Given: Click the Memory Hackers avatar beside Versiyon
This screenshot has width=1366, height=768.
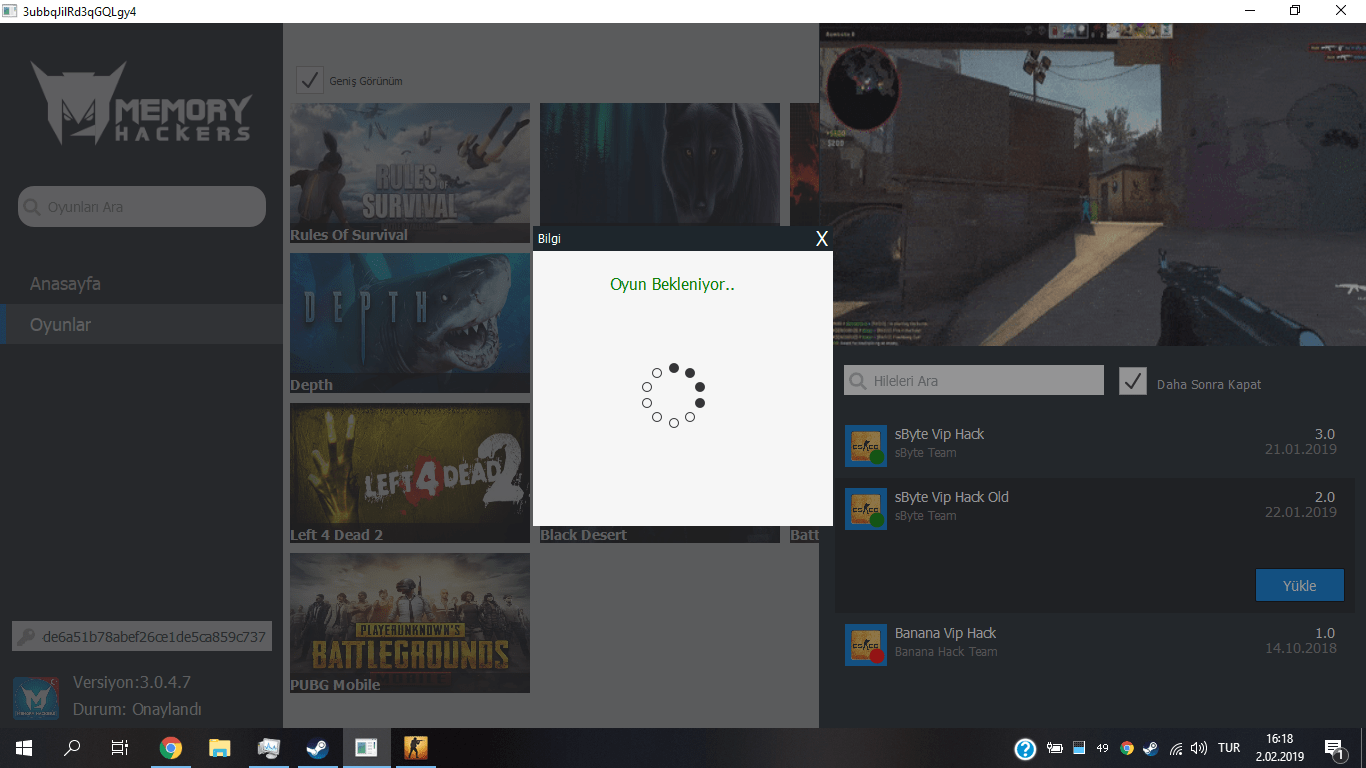Looking at the screenshot, I should 35,698.
